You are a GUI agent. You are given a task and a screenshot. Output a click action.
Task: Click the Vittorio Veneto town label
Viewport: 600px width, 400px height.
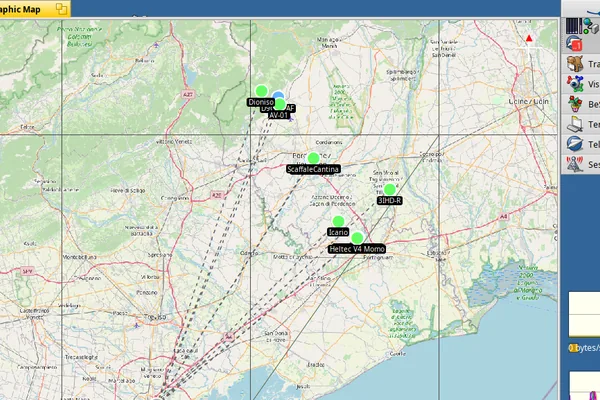174,142
